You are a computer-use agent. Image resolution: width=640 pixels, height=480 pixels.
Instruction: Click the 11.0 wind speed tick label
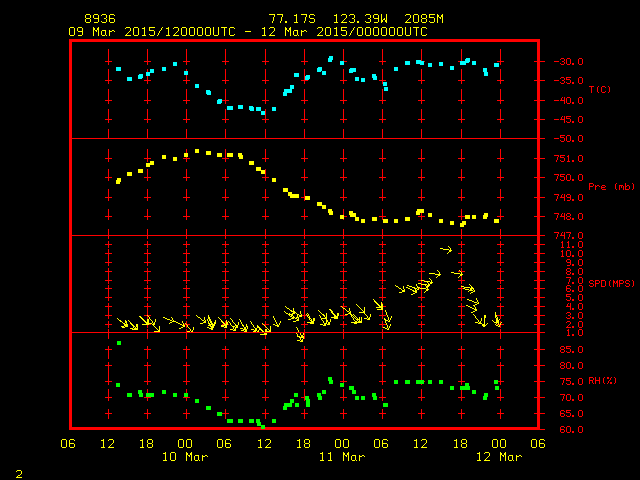[x=571, y=245]
